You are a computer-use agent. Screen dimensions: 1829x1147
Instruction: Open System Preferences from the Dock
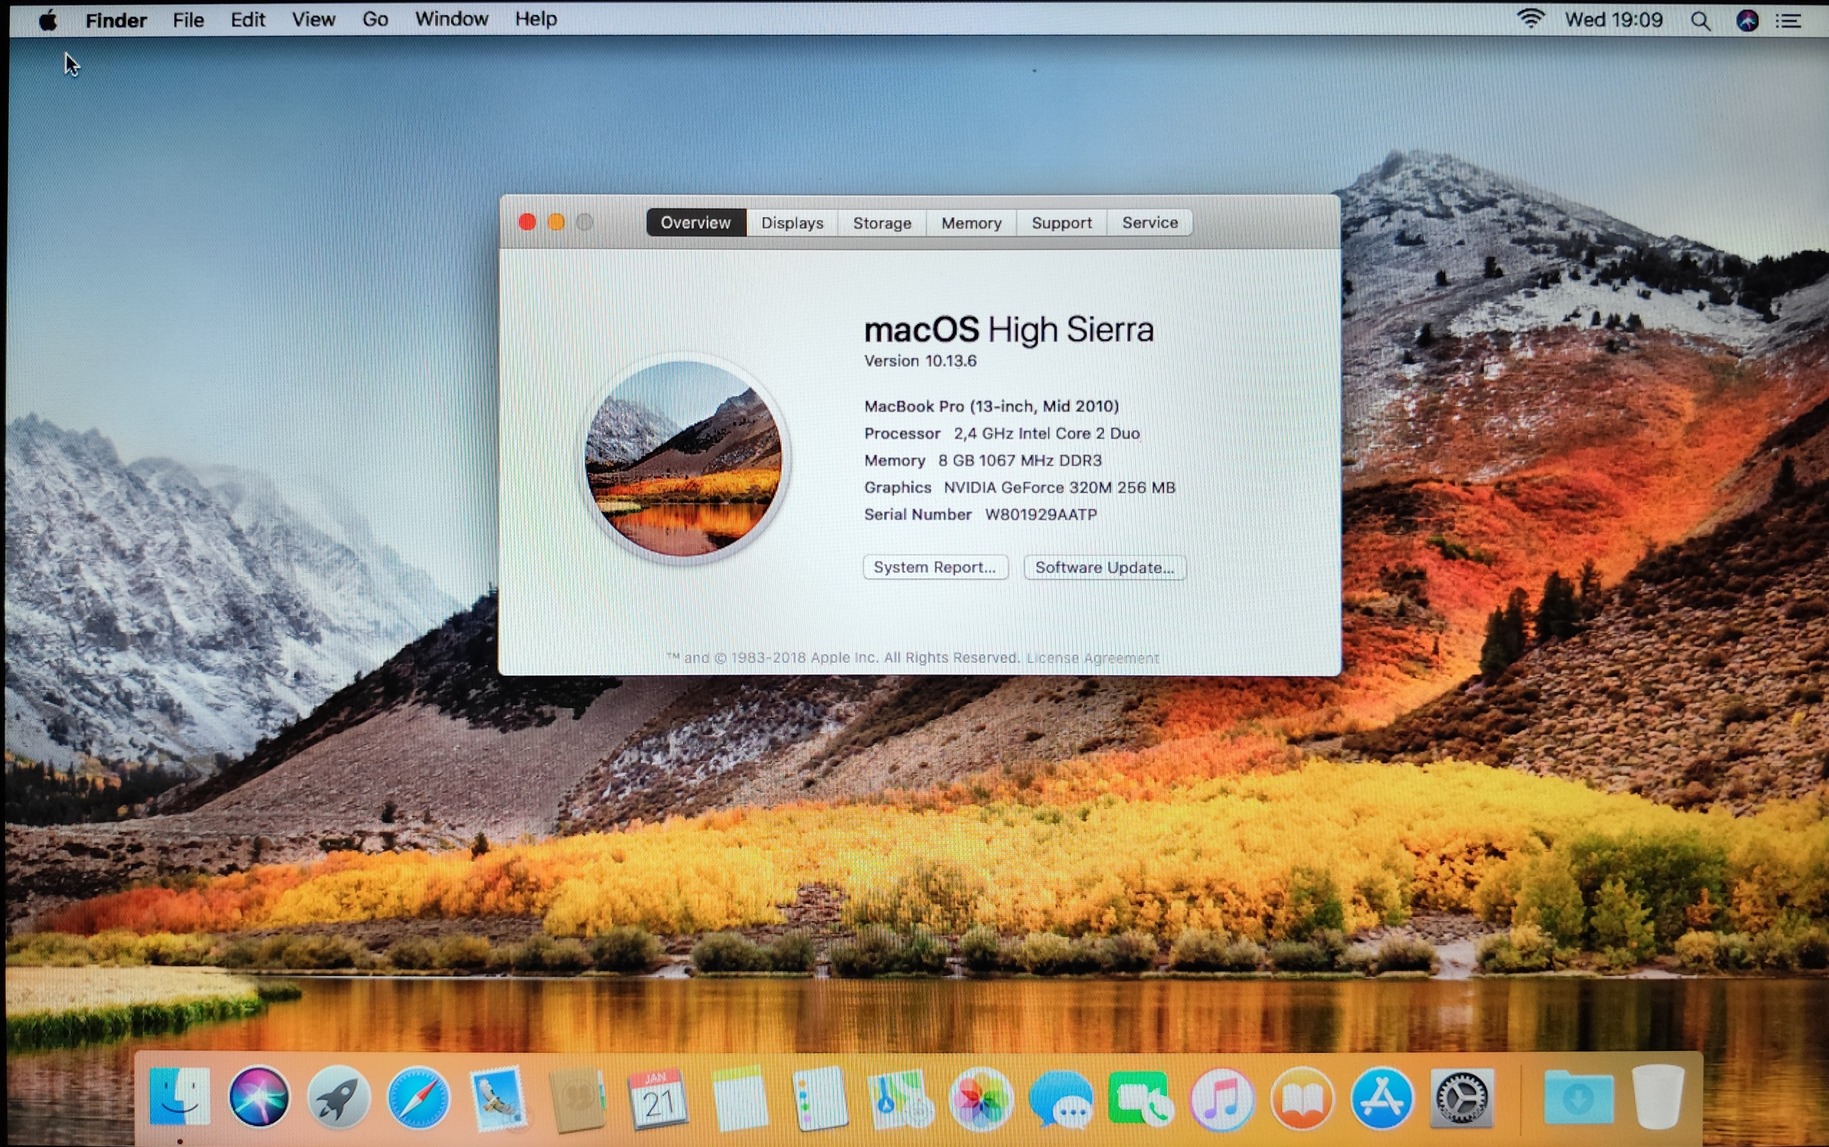click(1462, 1098)
